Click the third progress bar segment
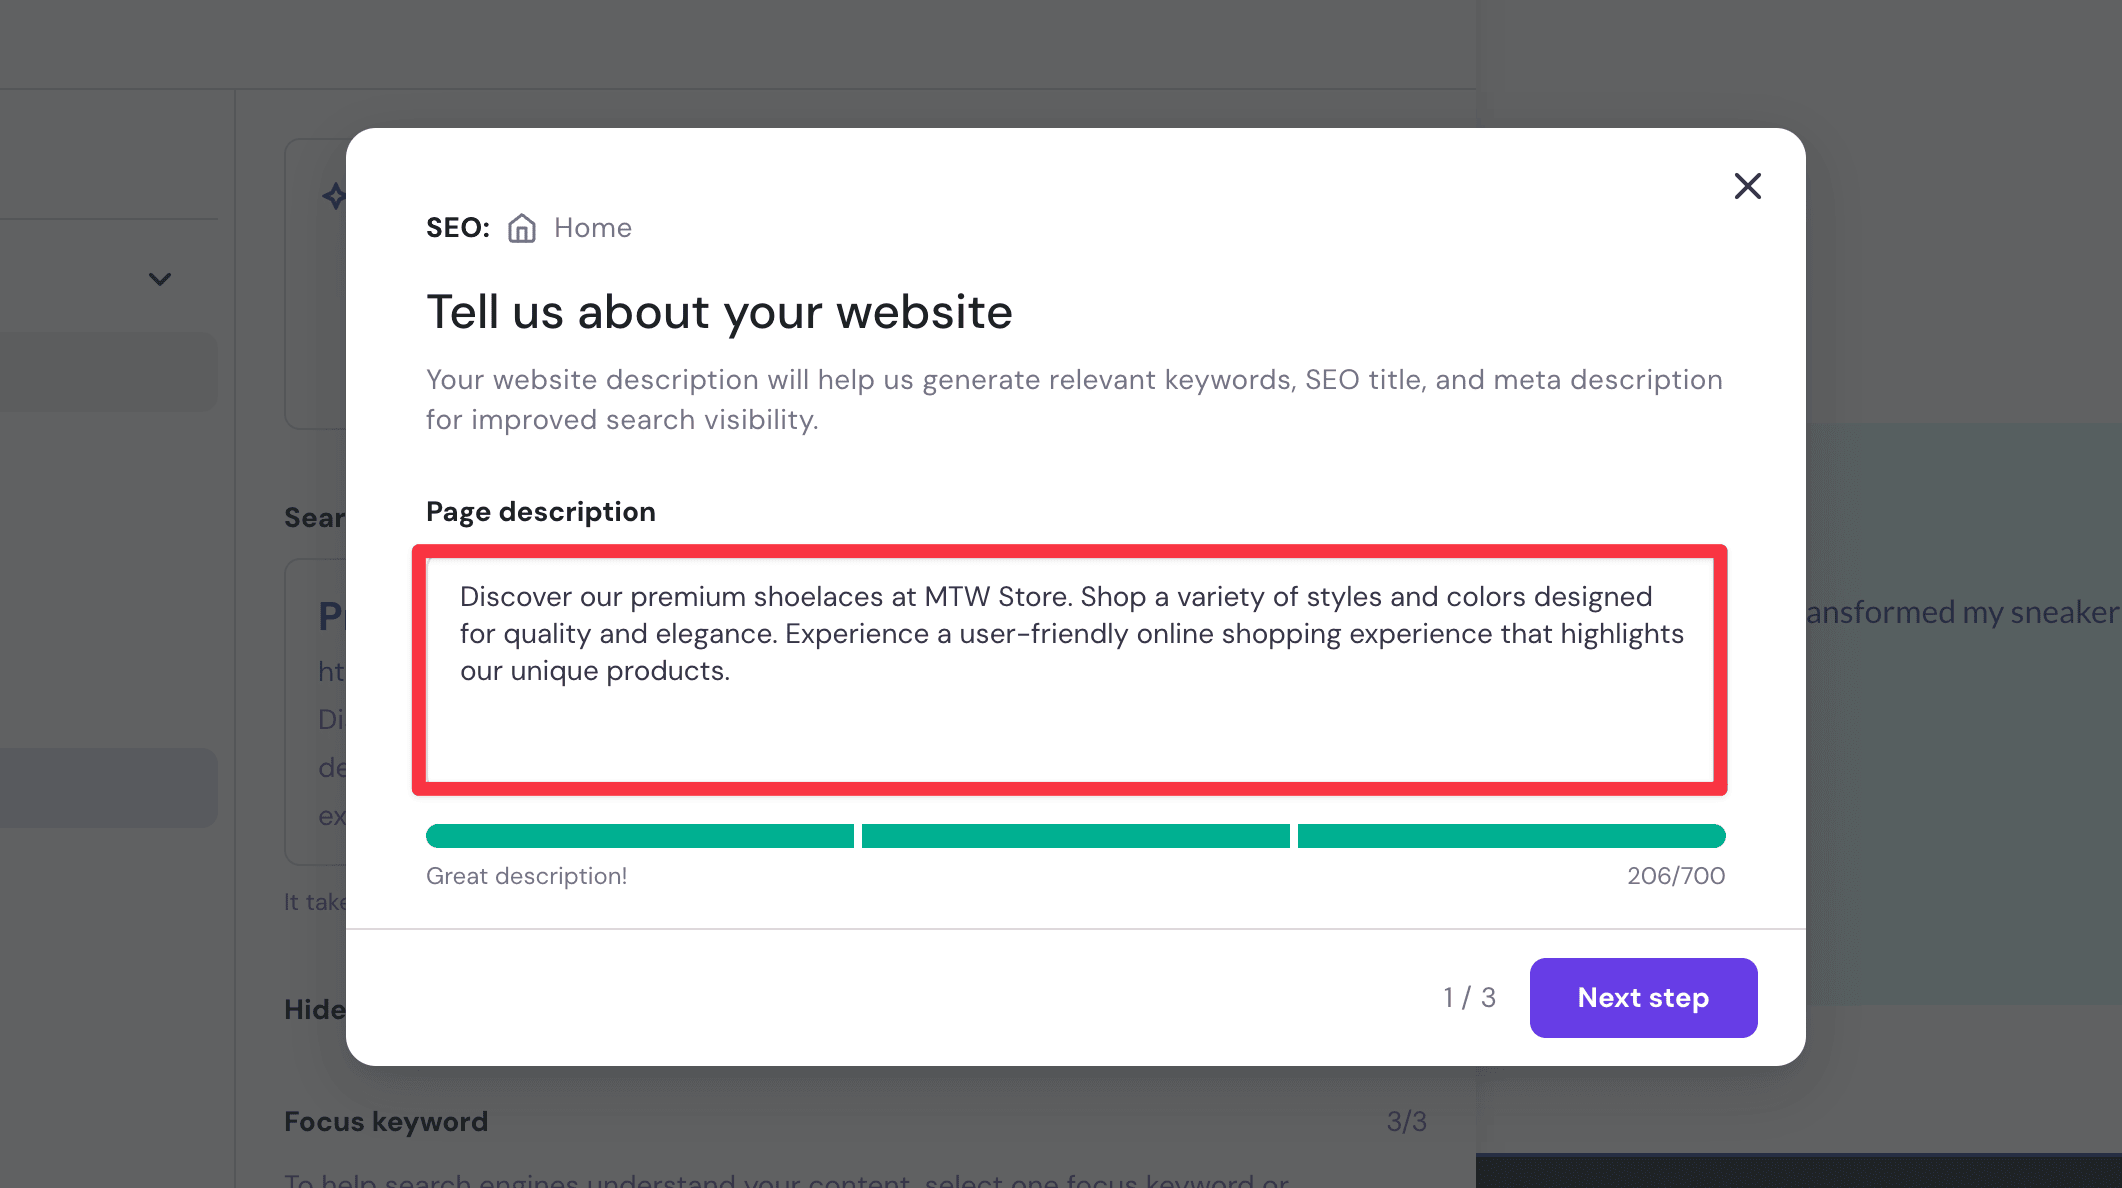The image size is (2122, 1188). [x=1510, y=835]
